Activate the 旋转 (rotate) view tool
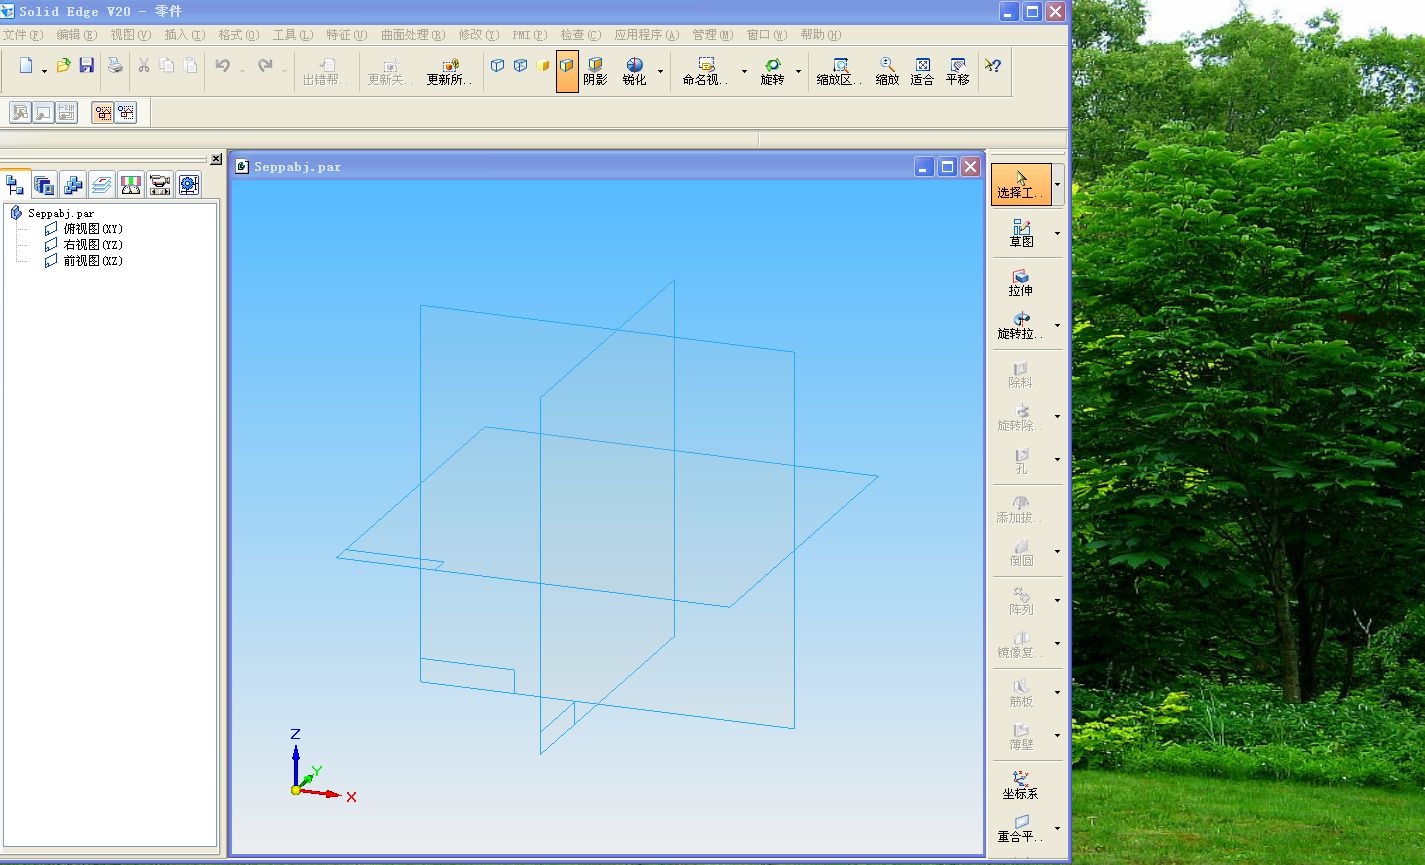This screenshot has height=865, width=1425. 772,72
